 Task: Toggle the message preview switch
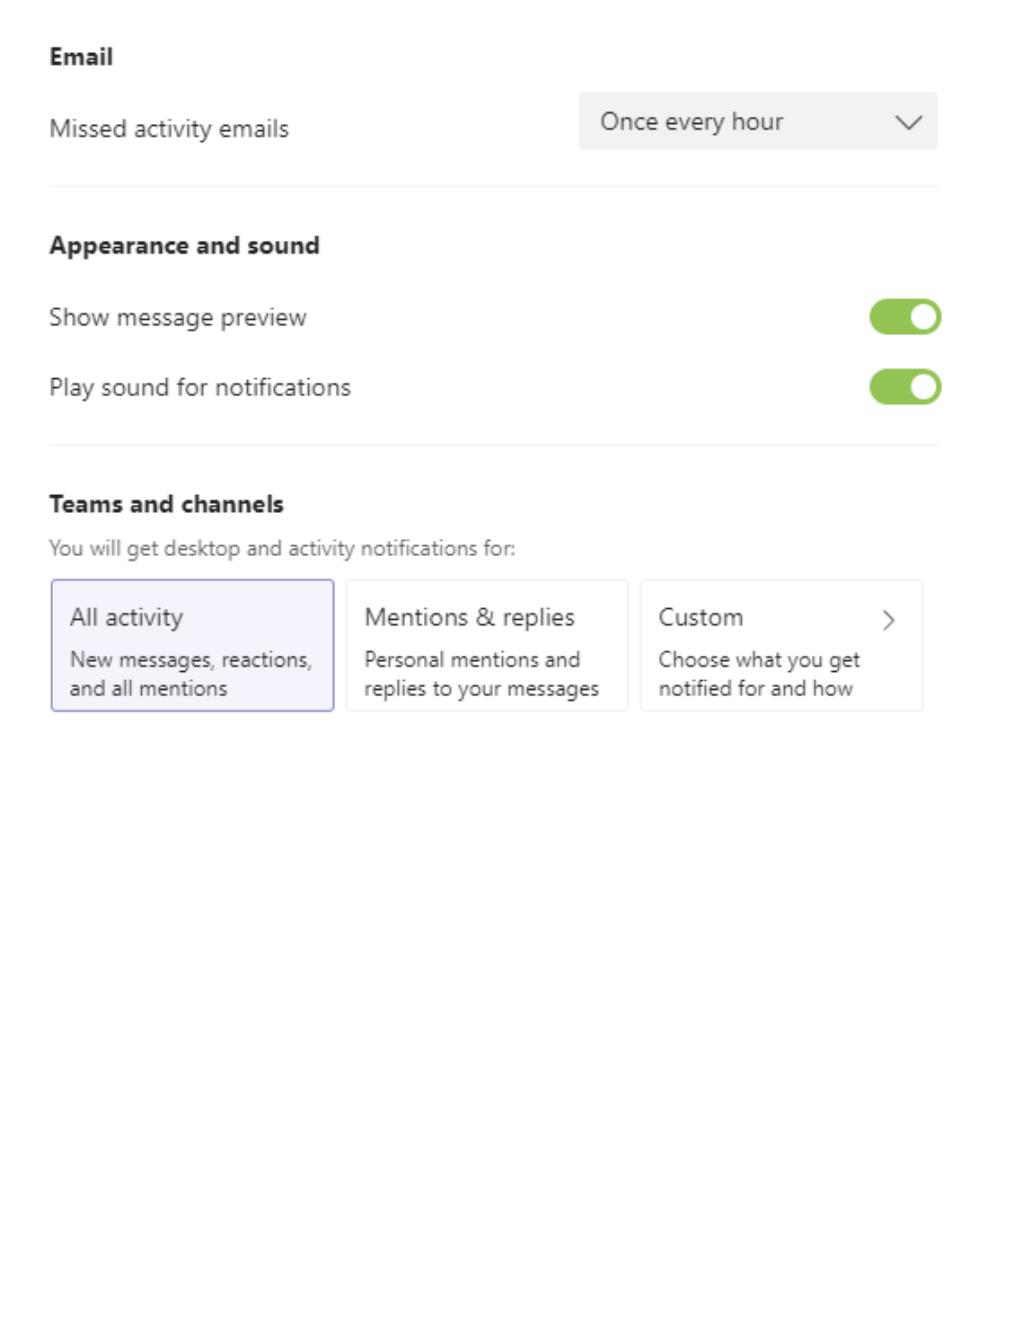point(905,315)
